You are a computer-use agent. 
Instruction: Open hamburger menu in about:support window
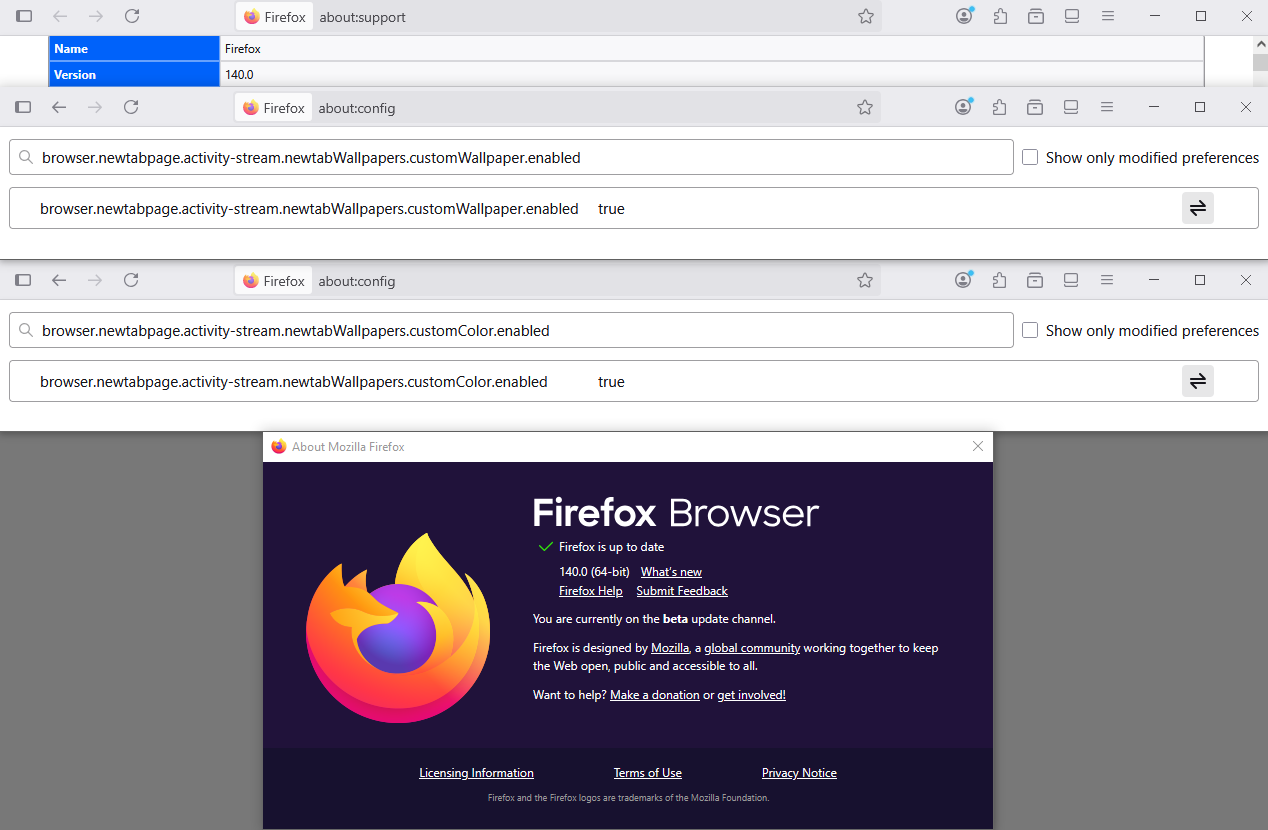point(1108,16)
